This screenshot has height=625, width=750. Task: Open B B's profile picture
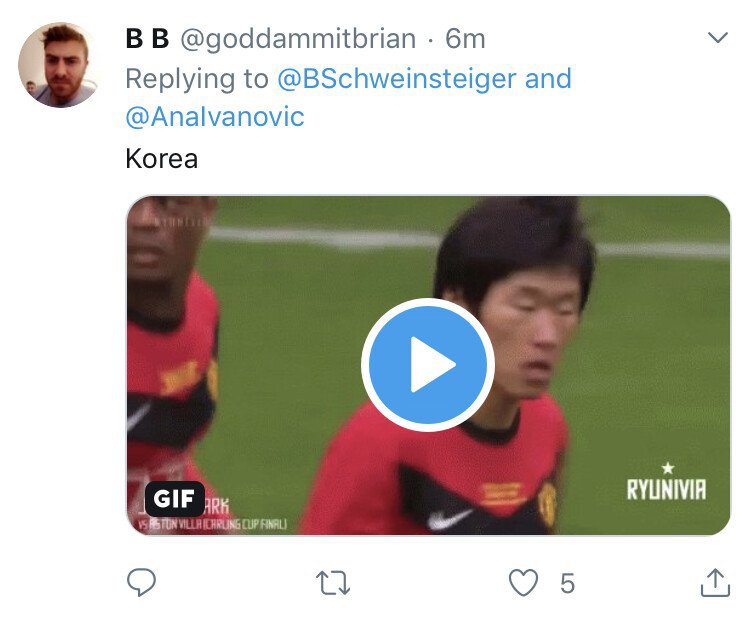(58, 66)
